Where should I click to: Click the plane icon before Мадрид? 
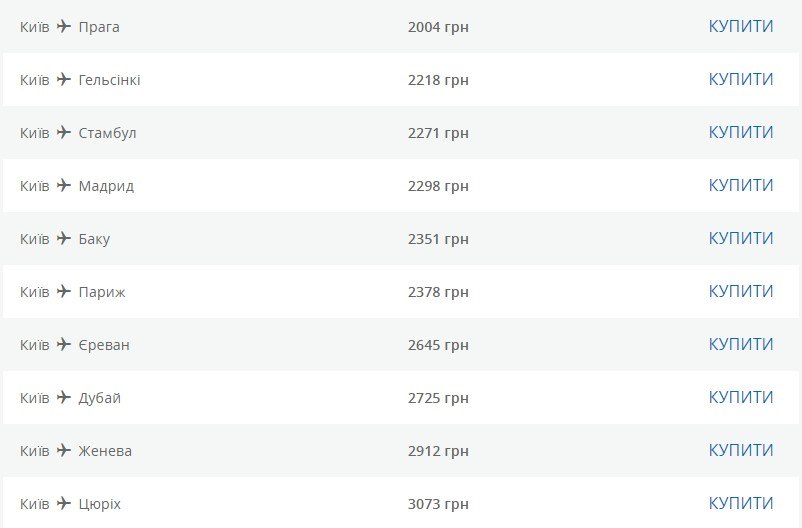64,185
